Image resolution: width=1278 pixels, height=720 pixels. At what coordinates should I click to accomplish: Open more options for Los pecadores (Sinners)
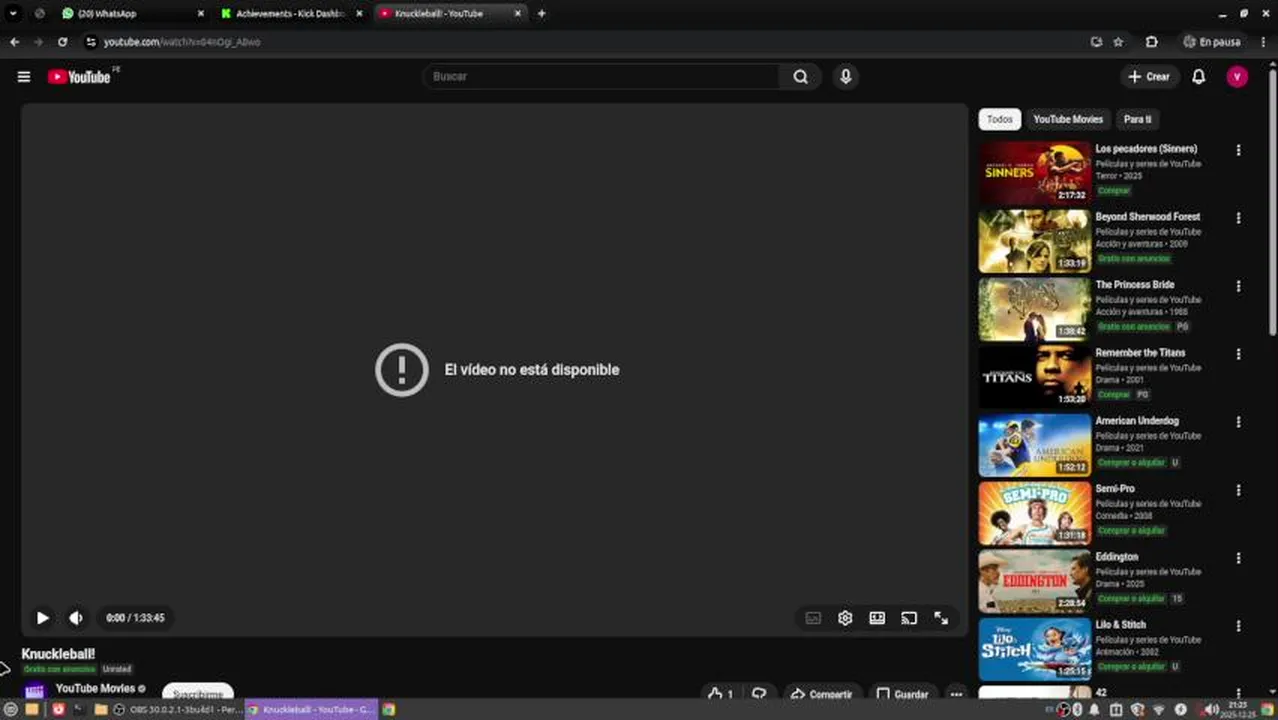(1238, 150)
